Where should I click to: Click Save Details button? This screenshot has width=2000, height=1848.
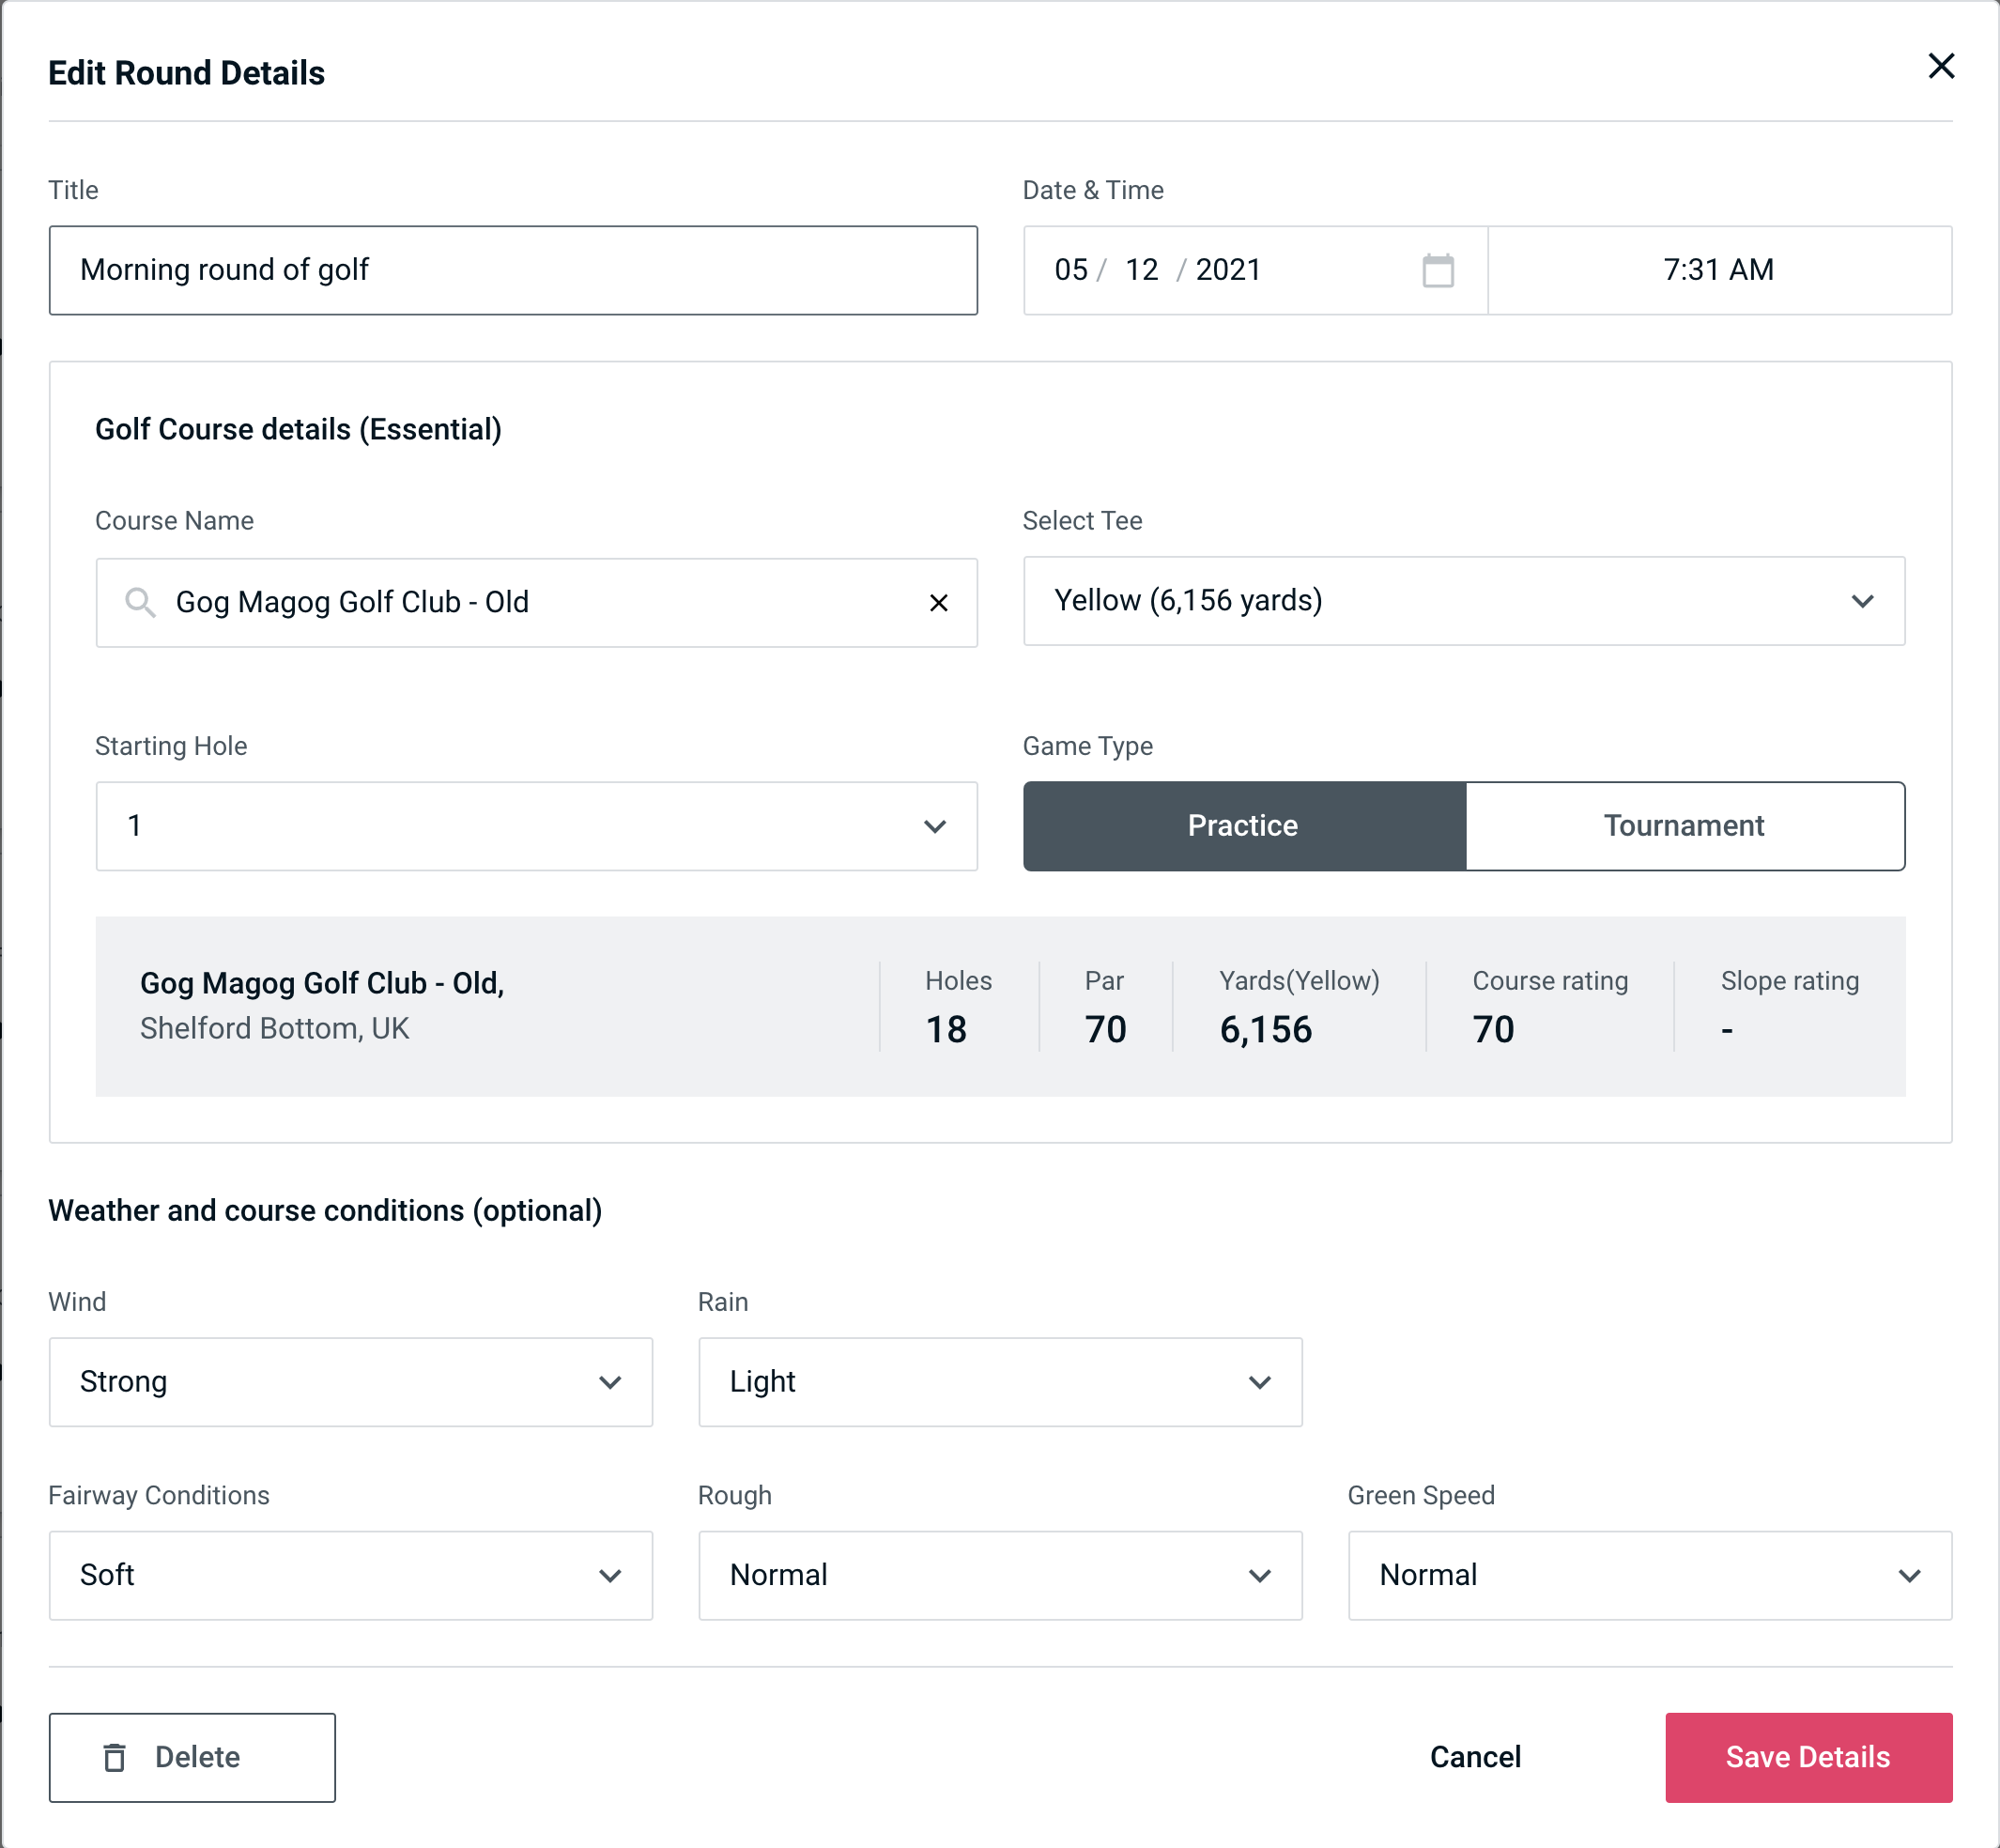[1807, 1756]
